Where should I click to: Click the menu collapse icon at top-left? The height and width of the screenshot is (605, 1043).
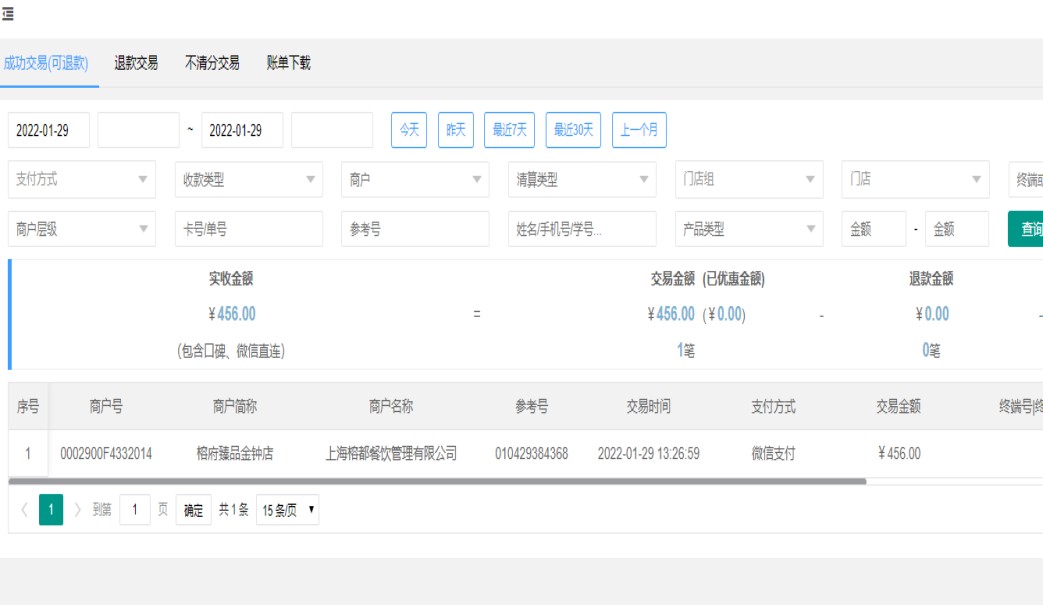[x=8, y=14]
